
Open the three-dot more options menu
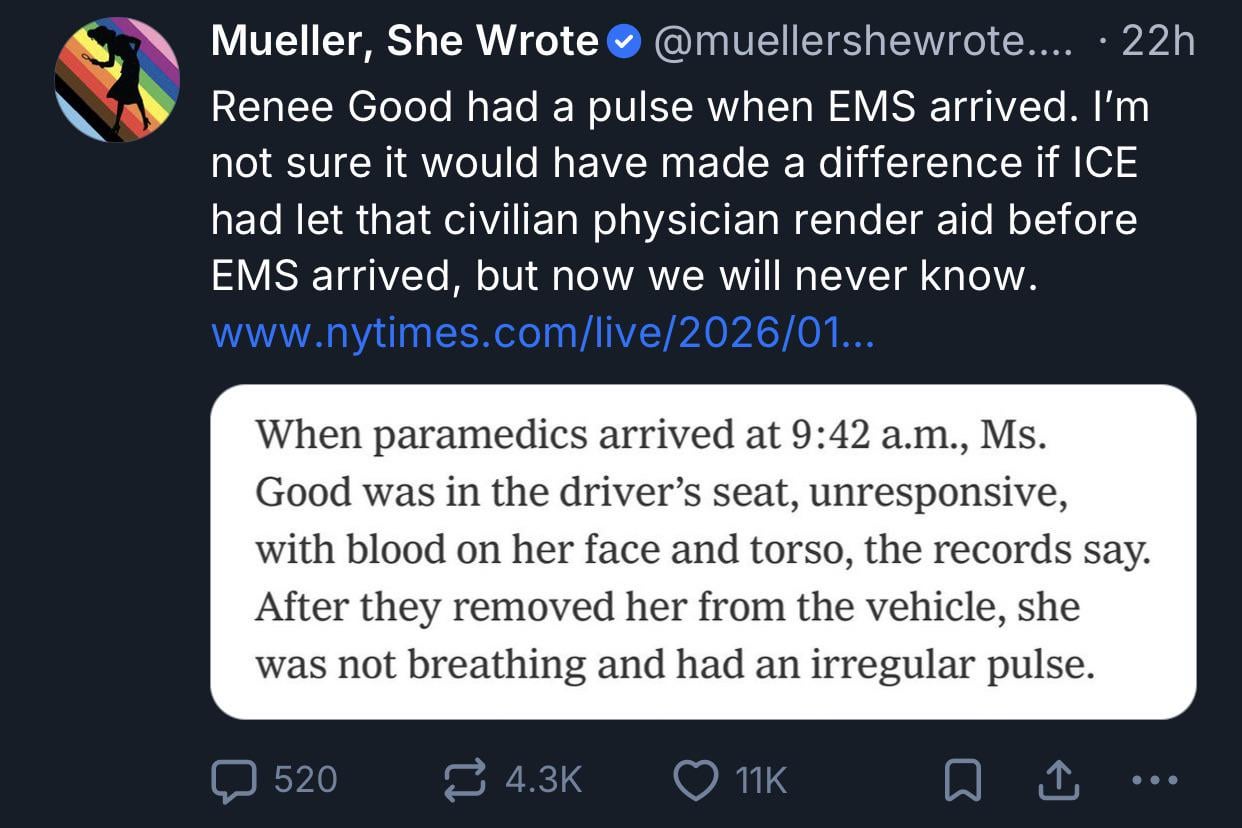(1157, 780)
